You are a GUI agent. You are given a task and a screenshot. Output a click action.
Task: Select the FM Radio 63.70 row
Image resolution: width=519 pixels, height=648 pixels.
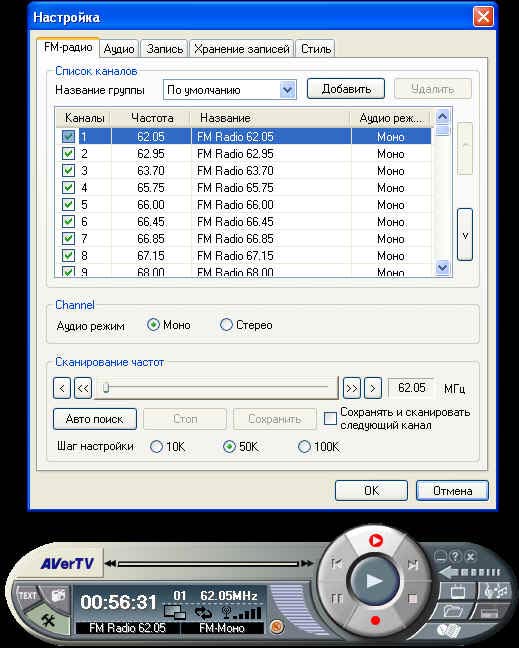244,171
